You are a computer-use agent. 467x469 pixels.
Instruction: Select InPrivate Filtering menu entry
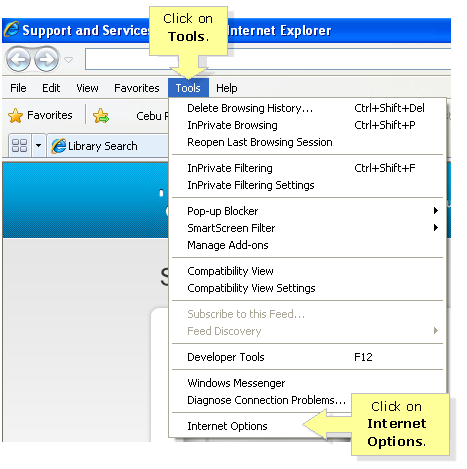coord(307,168)
